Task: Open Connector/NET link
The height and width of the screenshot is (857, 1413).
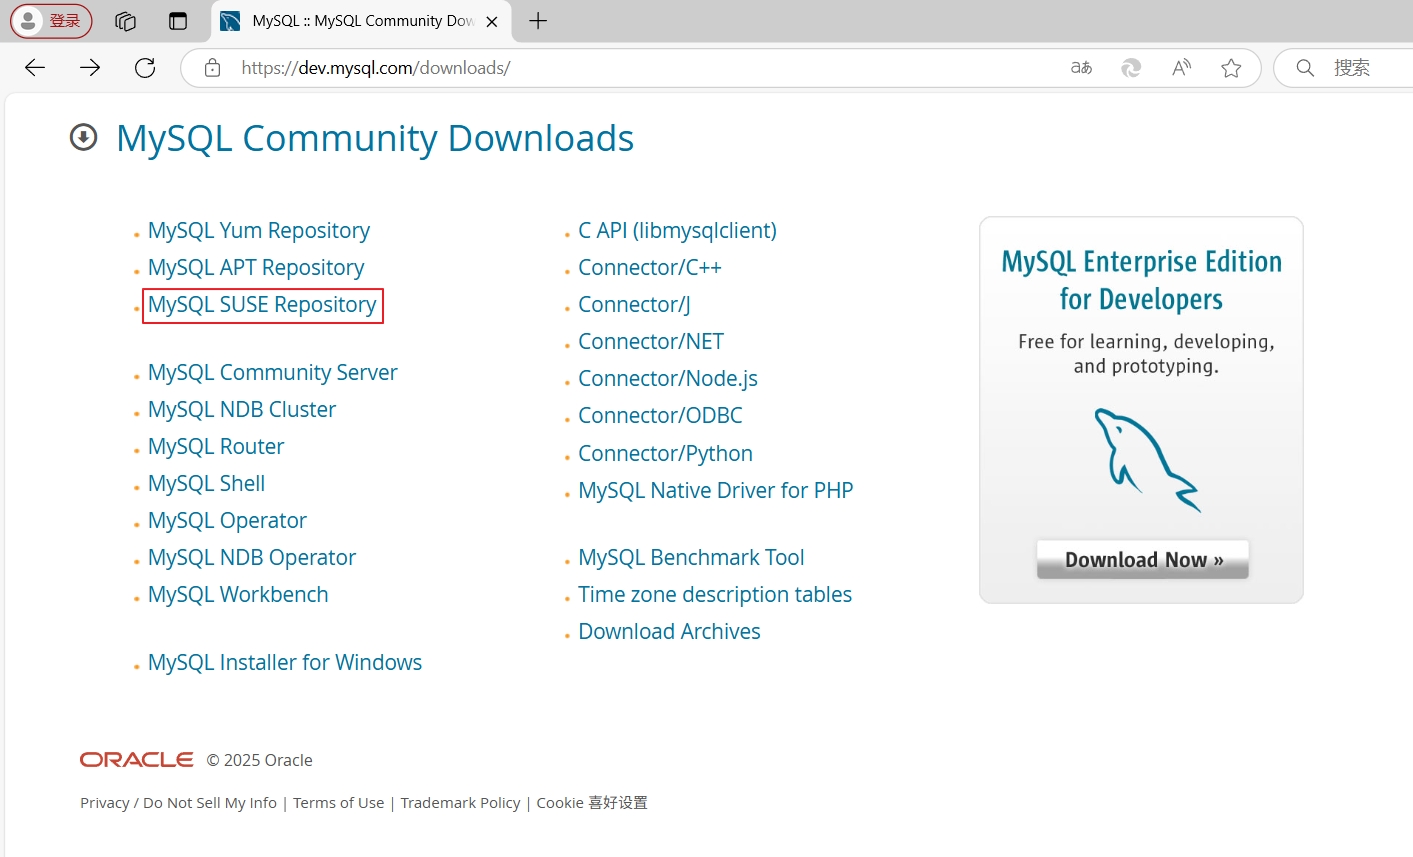Action: [x=651, y=342]
